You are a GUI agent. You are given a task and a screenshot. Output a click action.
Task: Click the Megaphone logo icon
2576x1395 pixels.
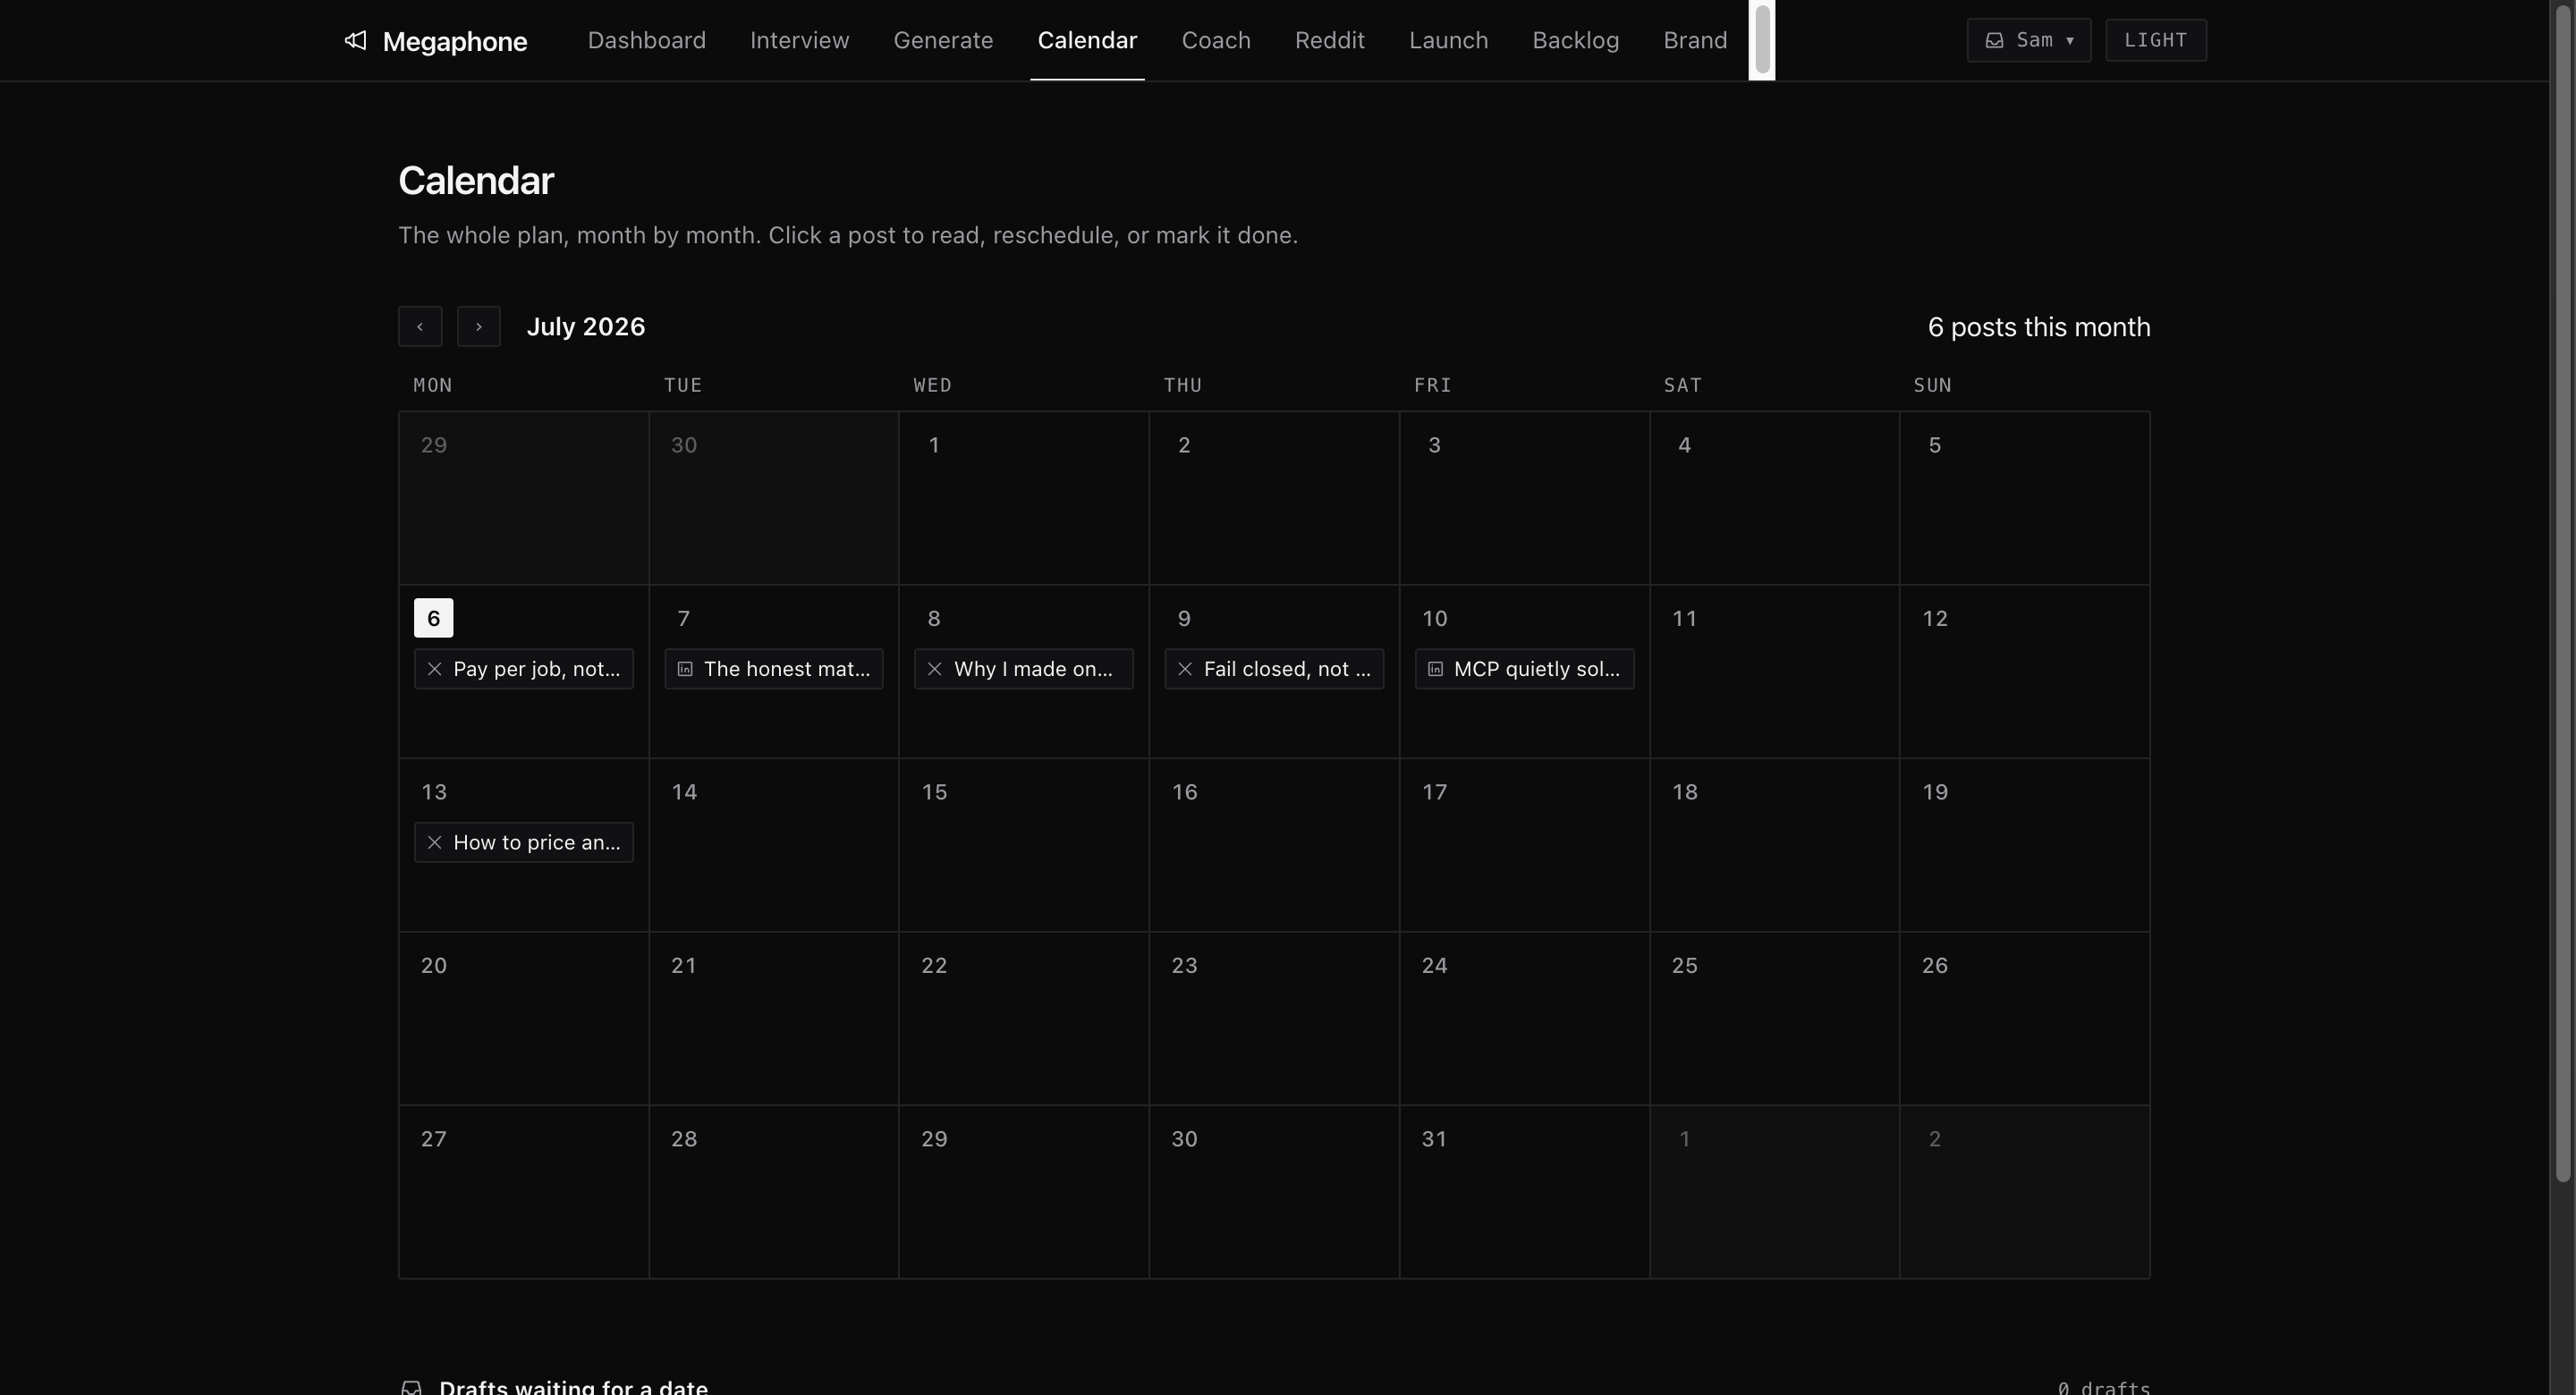(355, 40)
